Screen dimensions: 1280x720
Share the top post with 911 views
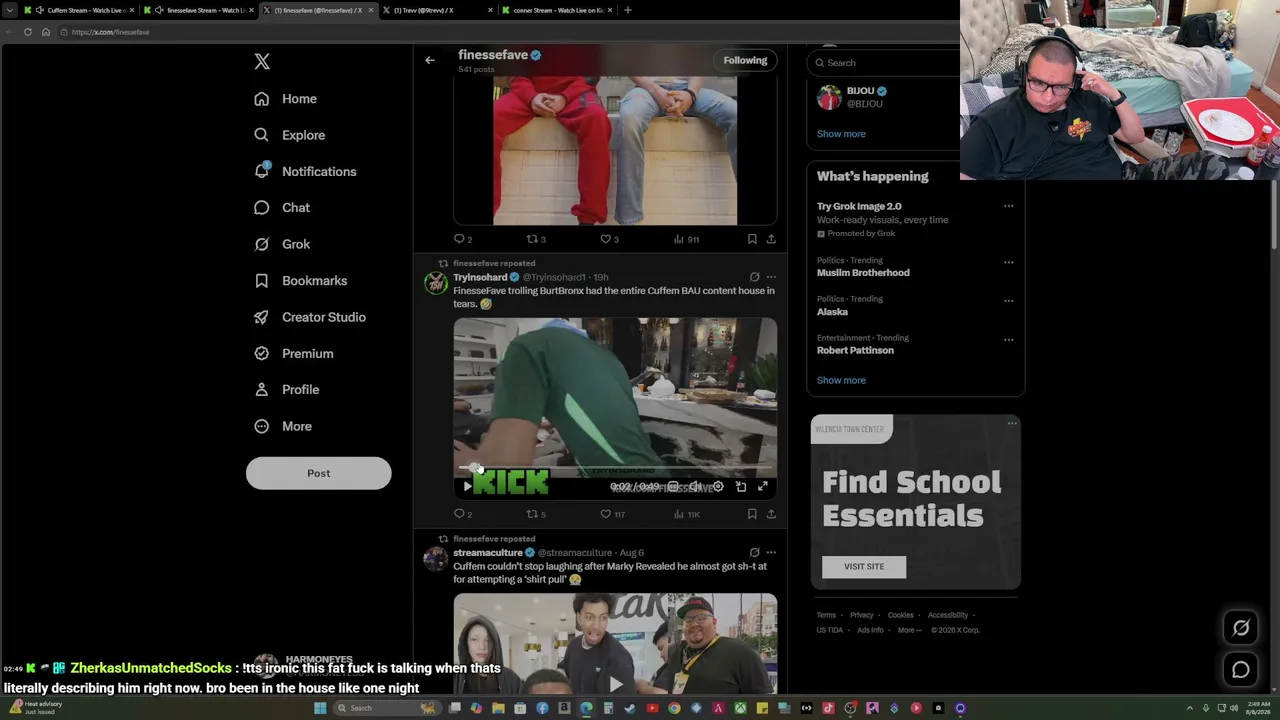[771, 239]
